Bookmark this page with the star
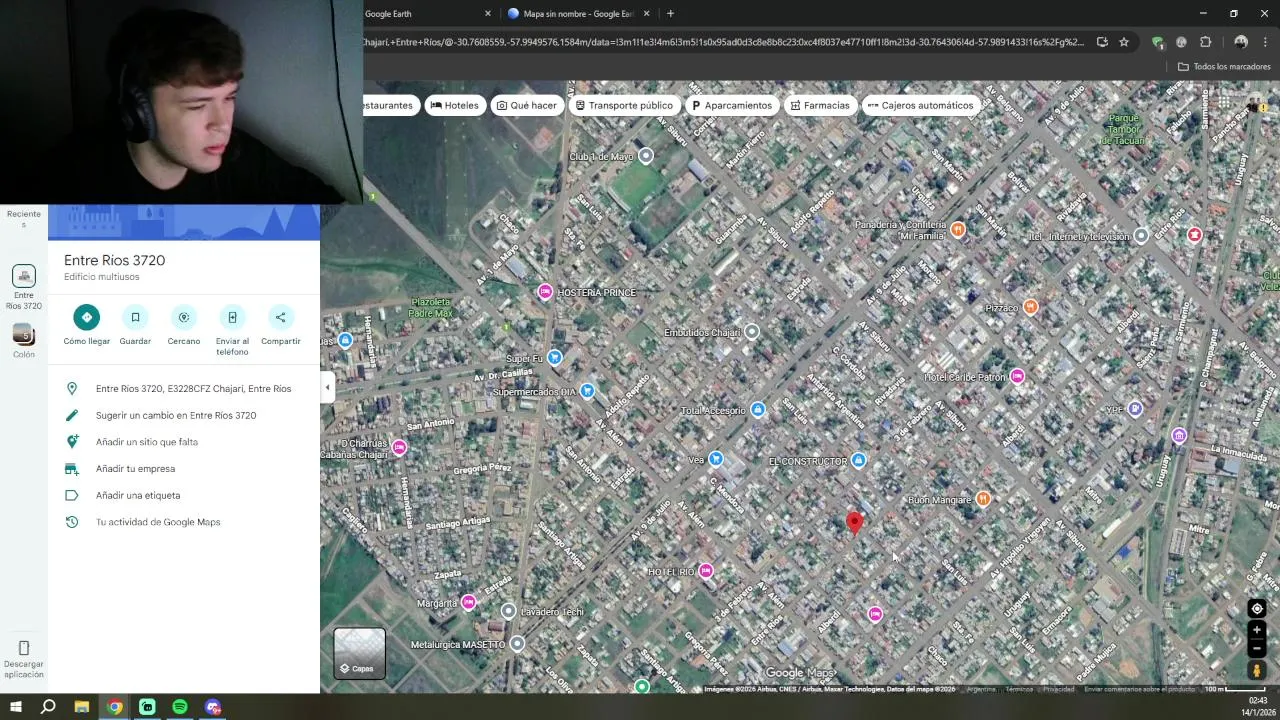 [1124, 42]
